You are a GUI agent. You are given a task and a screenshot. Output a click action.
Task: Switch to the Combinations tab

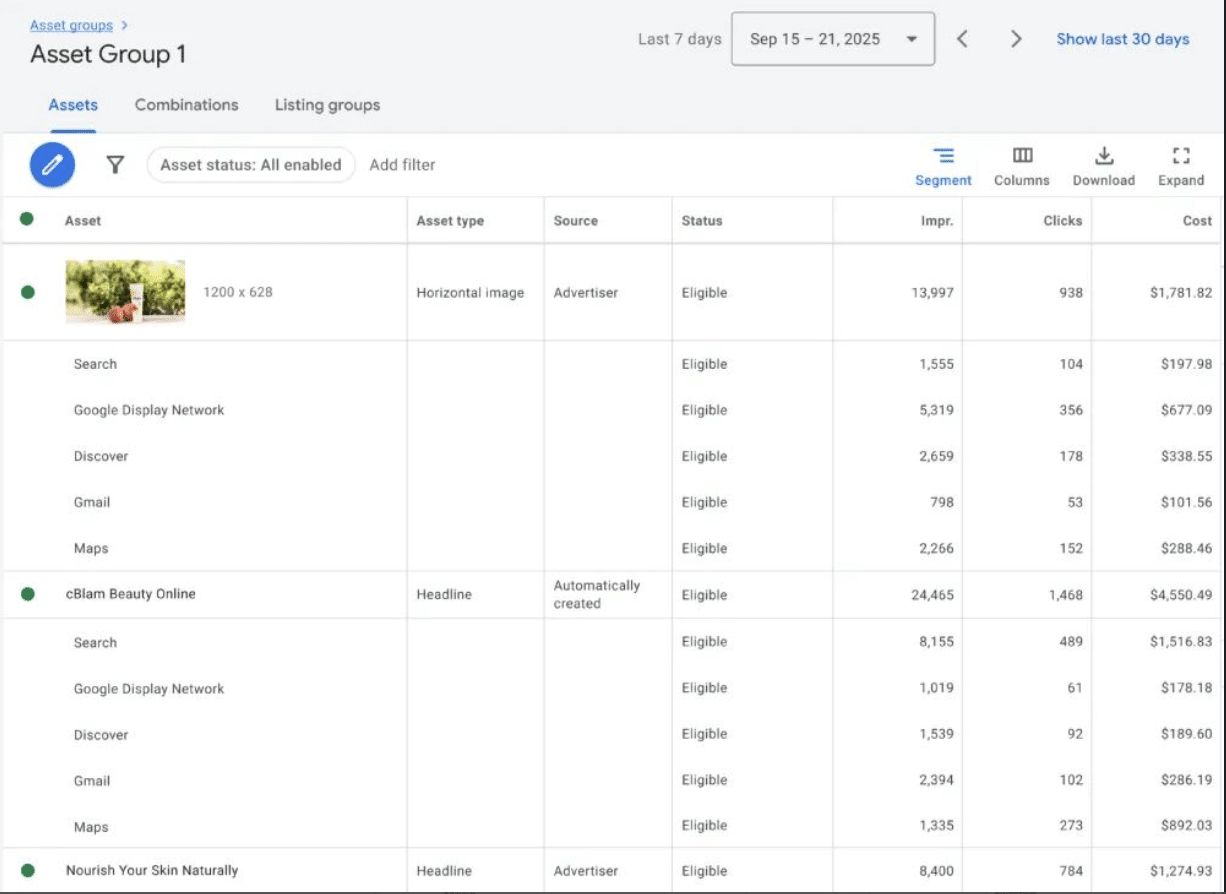[x=186, y=104]
